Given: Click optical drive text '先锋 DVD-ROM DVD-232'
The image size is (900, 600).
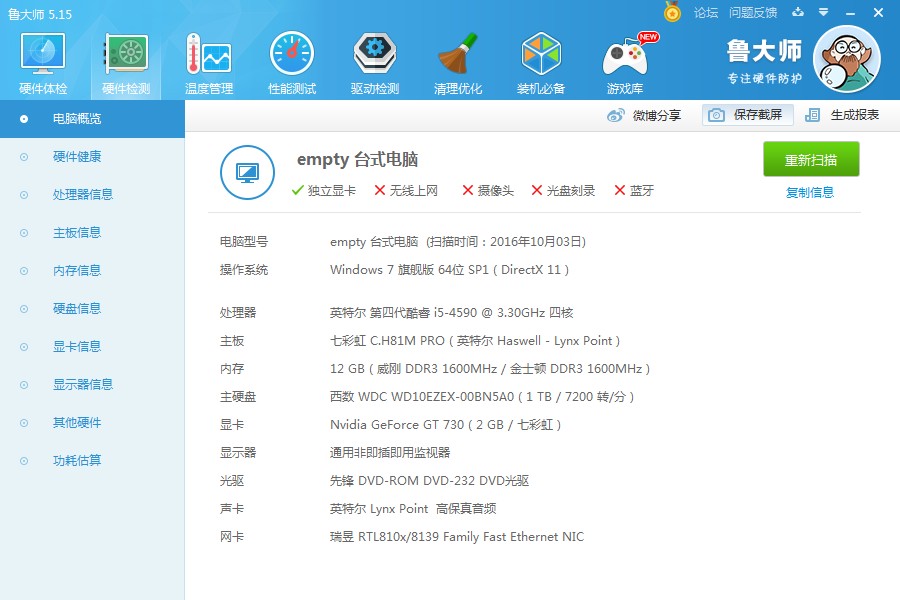Looking at the screenshot, I should (x=402, y=481).
